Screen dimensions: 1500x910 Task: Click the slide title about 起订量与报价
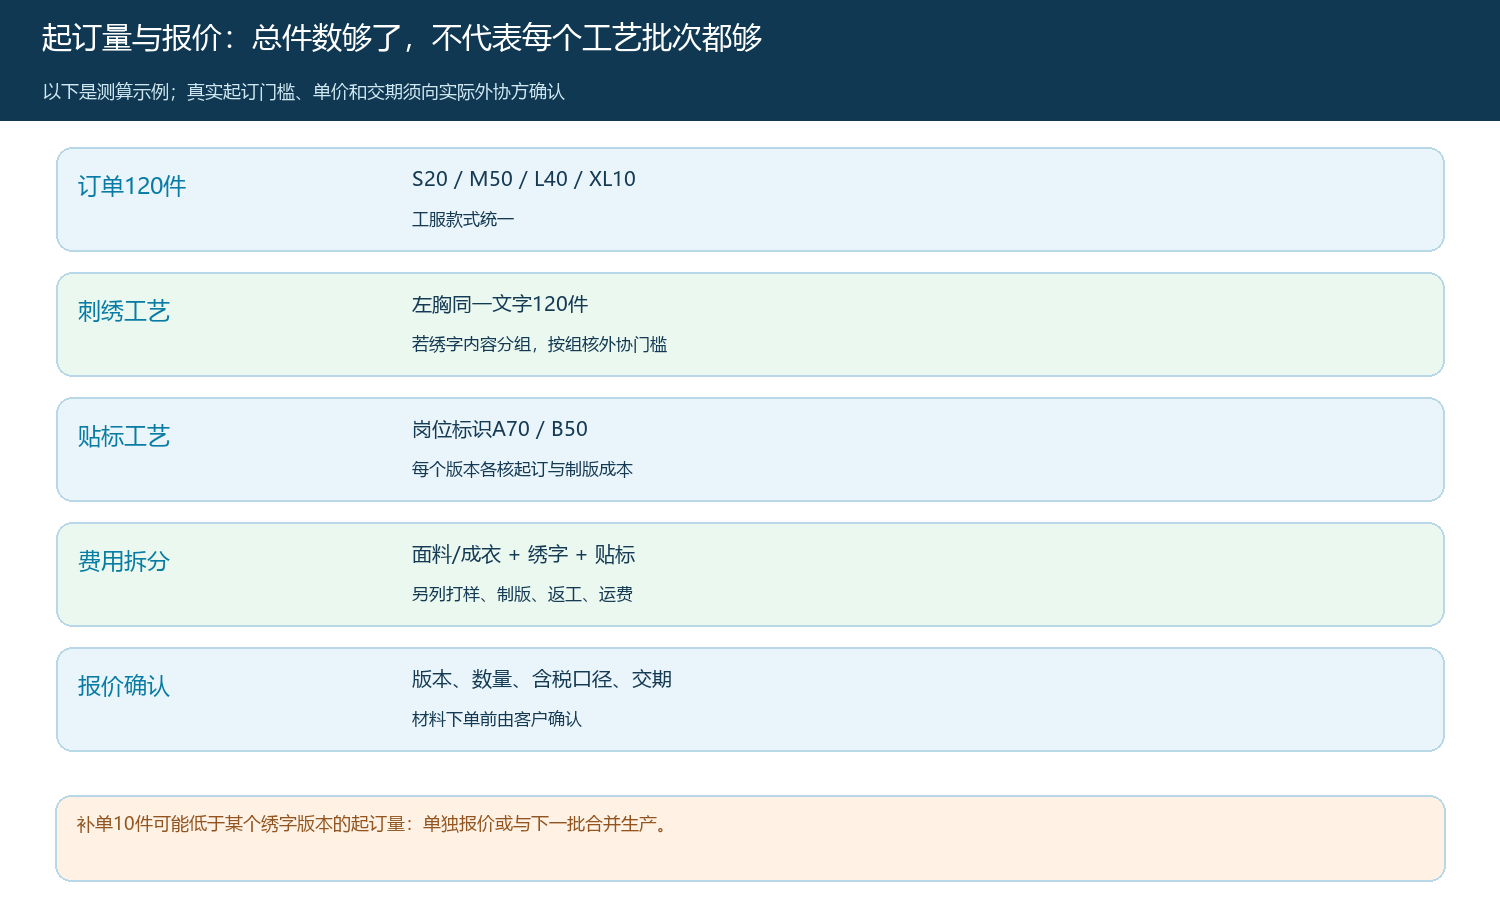coord(402,38)
